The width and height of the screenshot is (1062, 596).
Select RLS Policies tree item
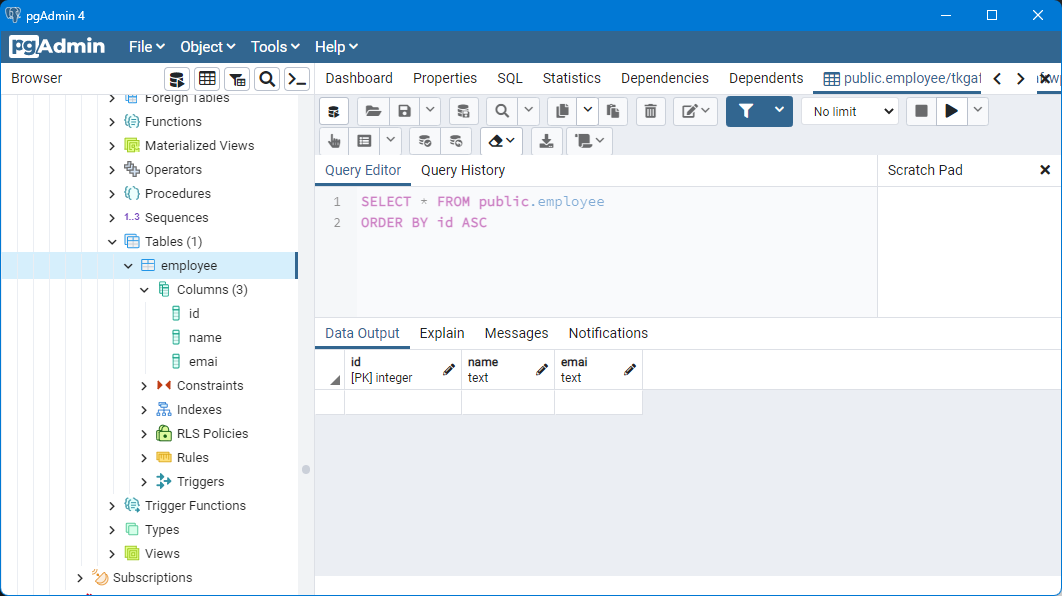[x=213, y=434]
